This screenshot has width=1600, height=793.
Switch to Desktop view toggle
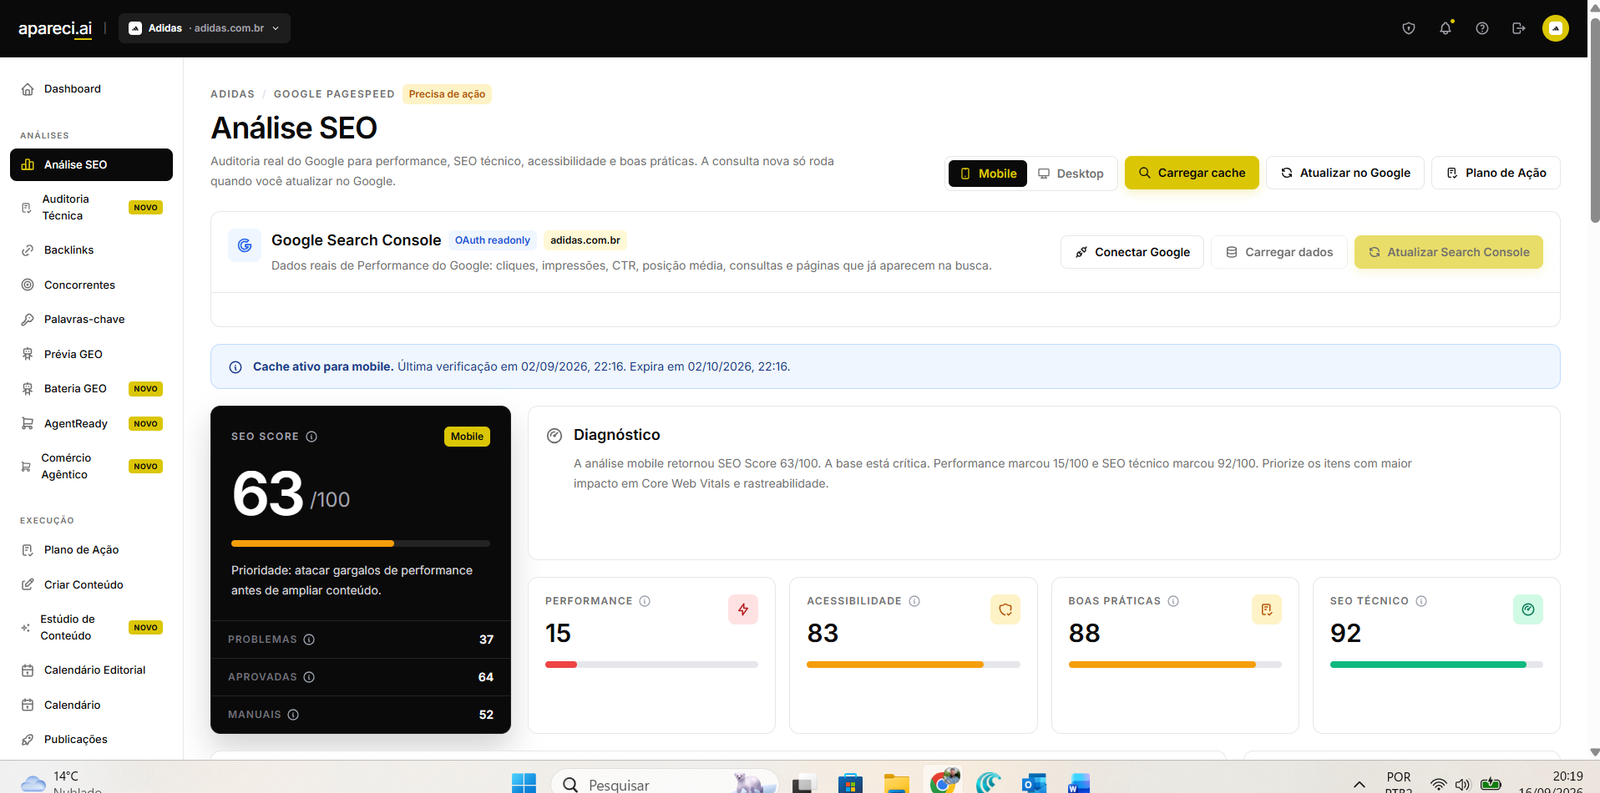[x=1071, y=173]
